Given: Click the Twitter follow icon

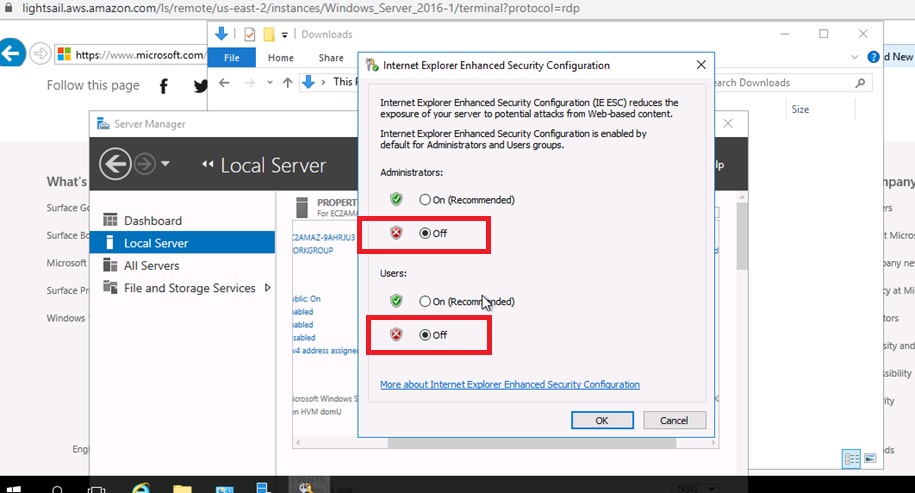Looking at the screenshot, I should (x=200, y=86).
